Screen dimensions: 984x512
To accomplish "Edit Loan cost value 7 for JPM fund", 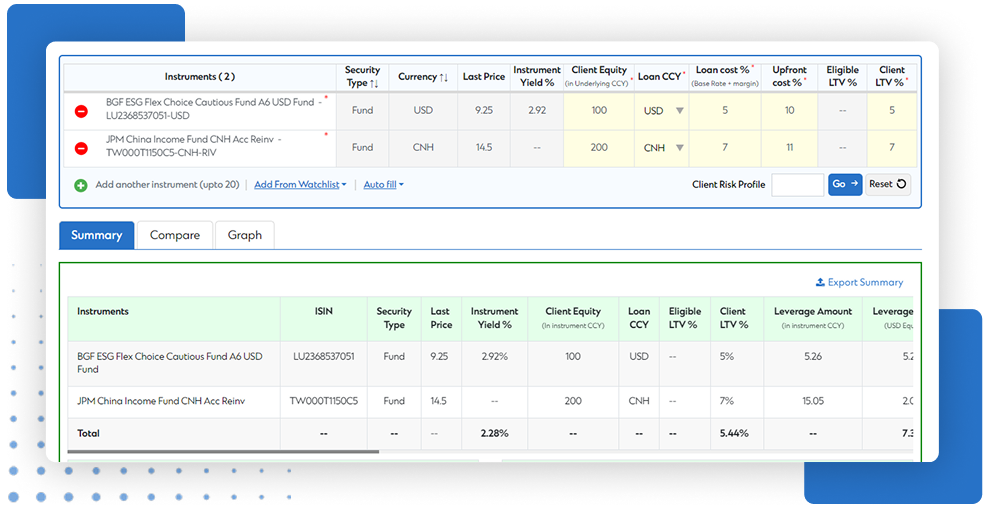I will (725, 147).
